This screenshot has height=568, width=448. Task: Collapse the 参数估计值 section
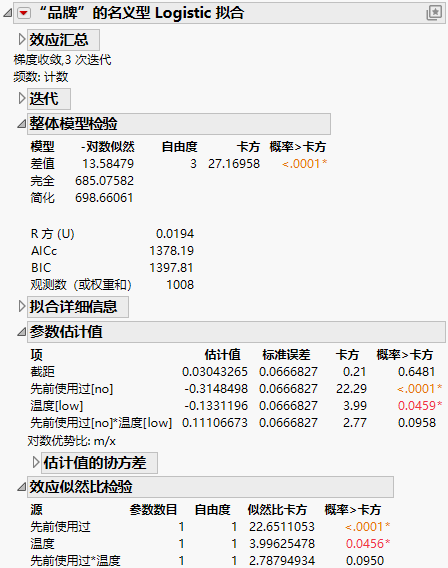pos(21,331)
